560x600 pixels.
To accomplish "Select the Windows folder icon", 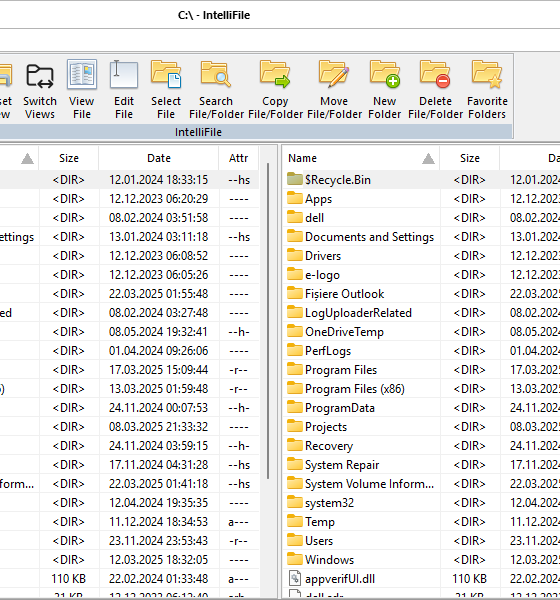I will click(x=295, y=559).
